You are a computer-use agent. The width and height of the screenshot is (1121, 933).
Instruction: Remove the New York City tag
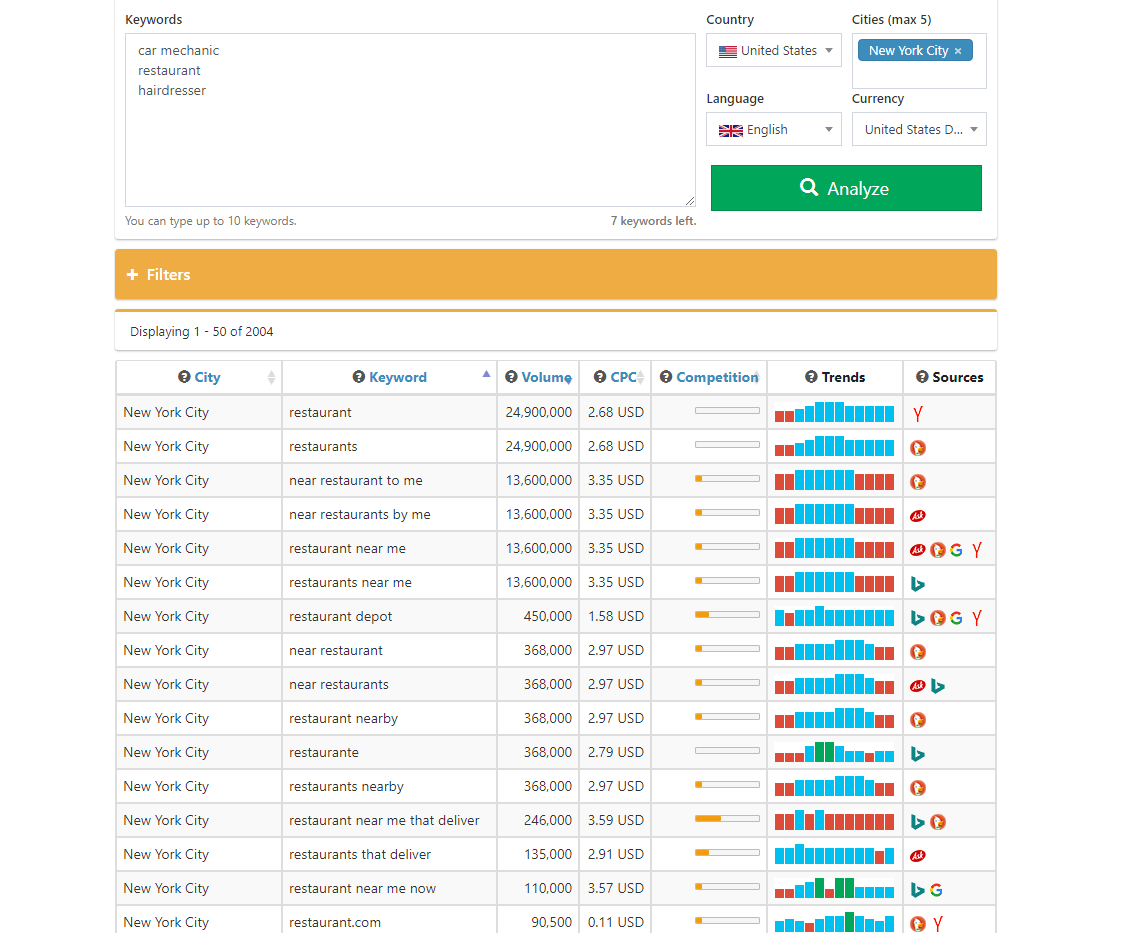point(958,51)
